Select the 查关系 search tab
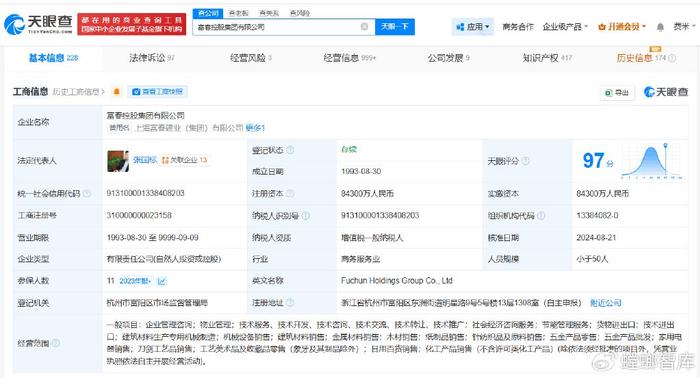 (x=269, y=13)
